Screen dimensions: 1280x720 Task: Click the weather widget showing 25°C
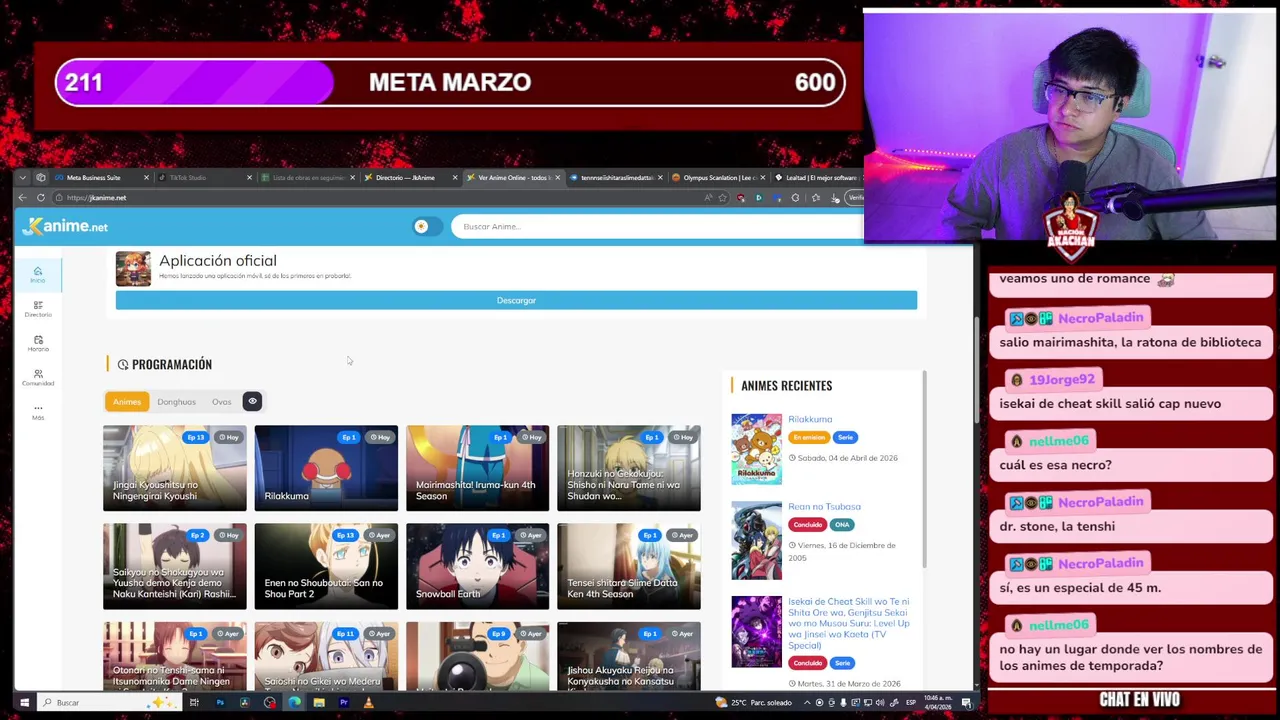click(754, 703)
